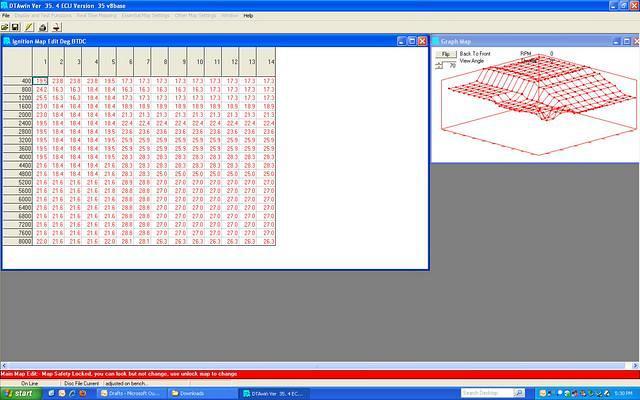Screen dimensions: 640x400
Task: Click the save disk toolbar icon
Action: pyautogui.click(x=17, y=26)
